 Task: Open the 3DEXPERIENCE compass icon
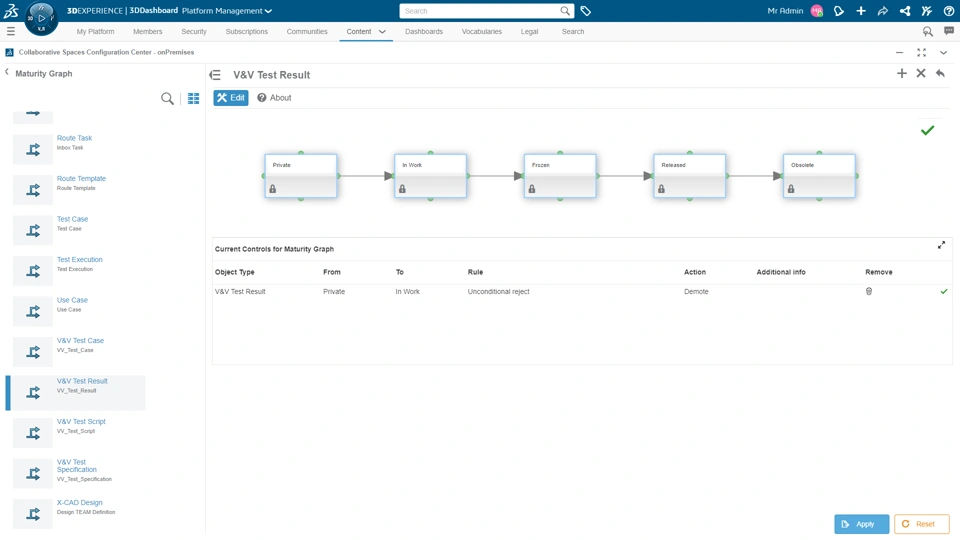(x=41, y=18)
